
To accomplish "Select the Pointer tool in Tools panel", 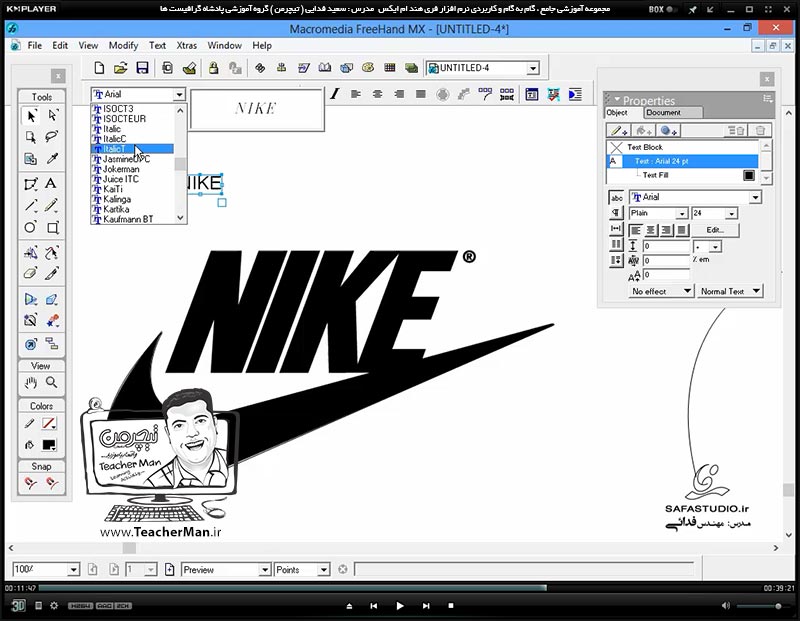I will (x=31, y=116).
